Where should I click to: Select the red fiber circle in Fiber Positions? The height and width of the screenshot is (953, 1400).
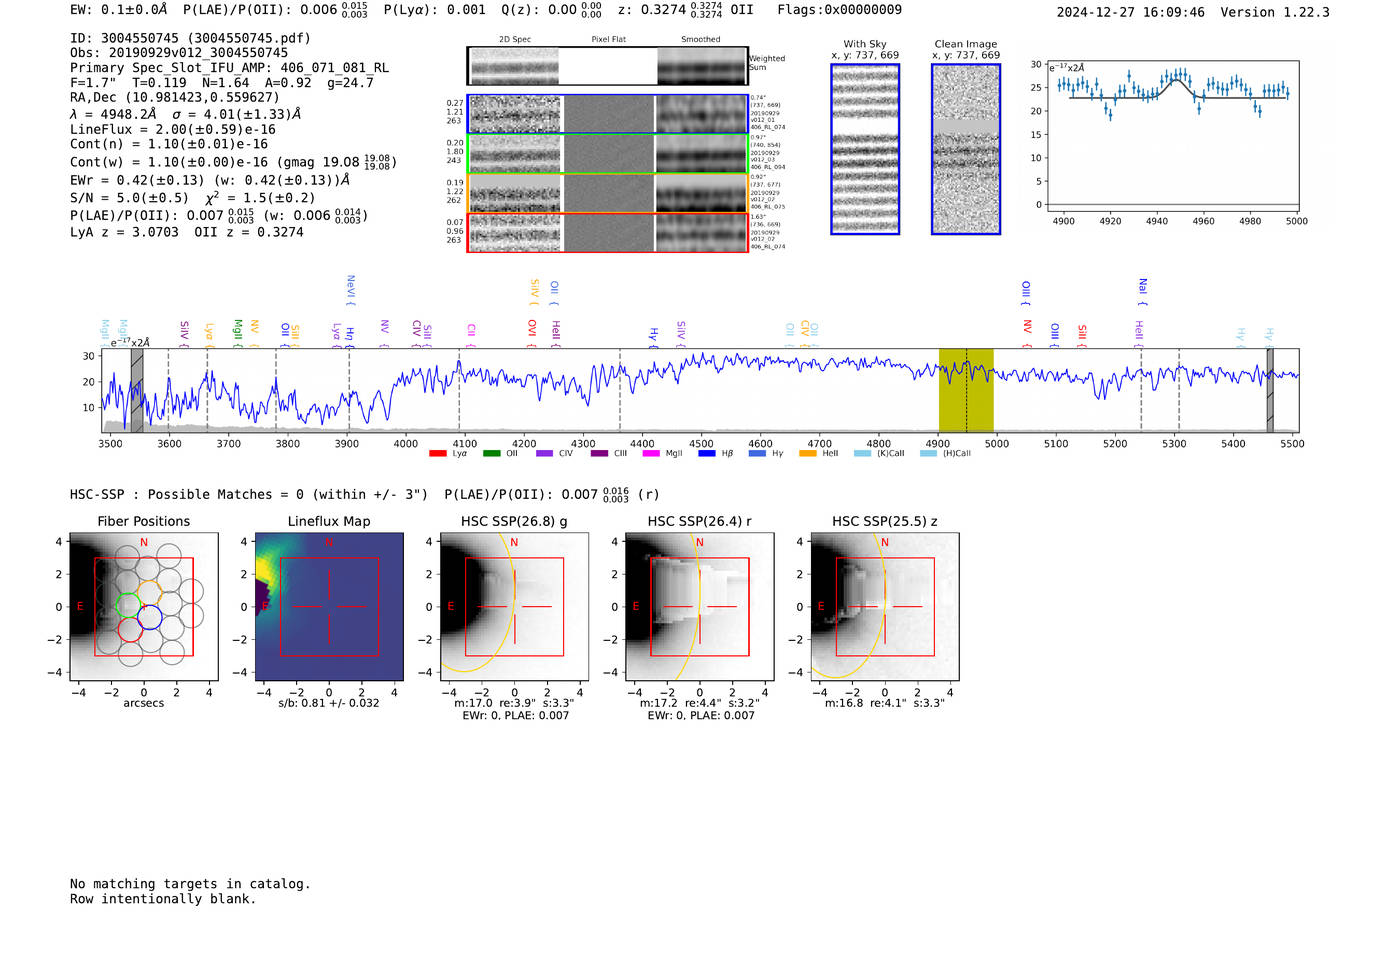click(130, 630)
